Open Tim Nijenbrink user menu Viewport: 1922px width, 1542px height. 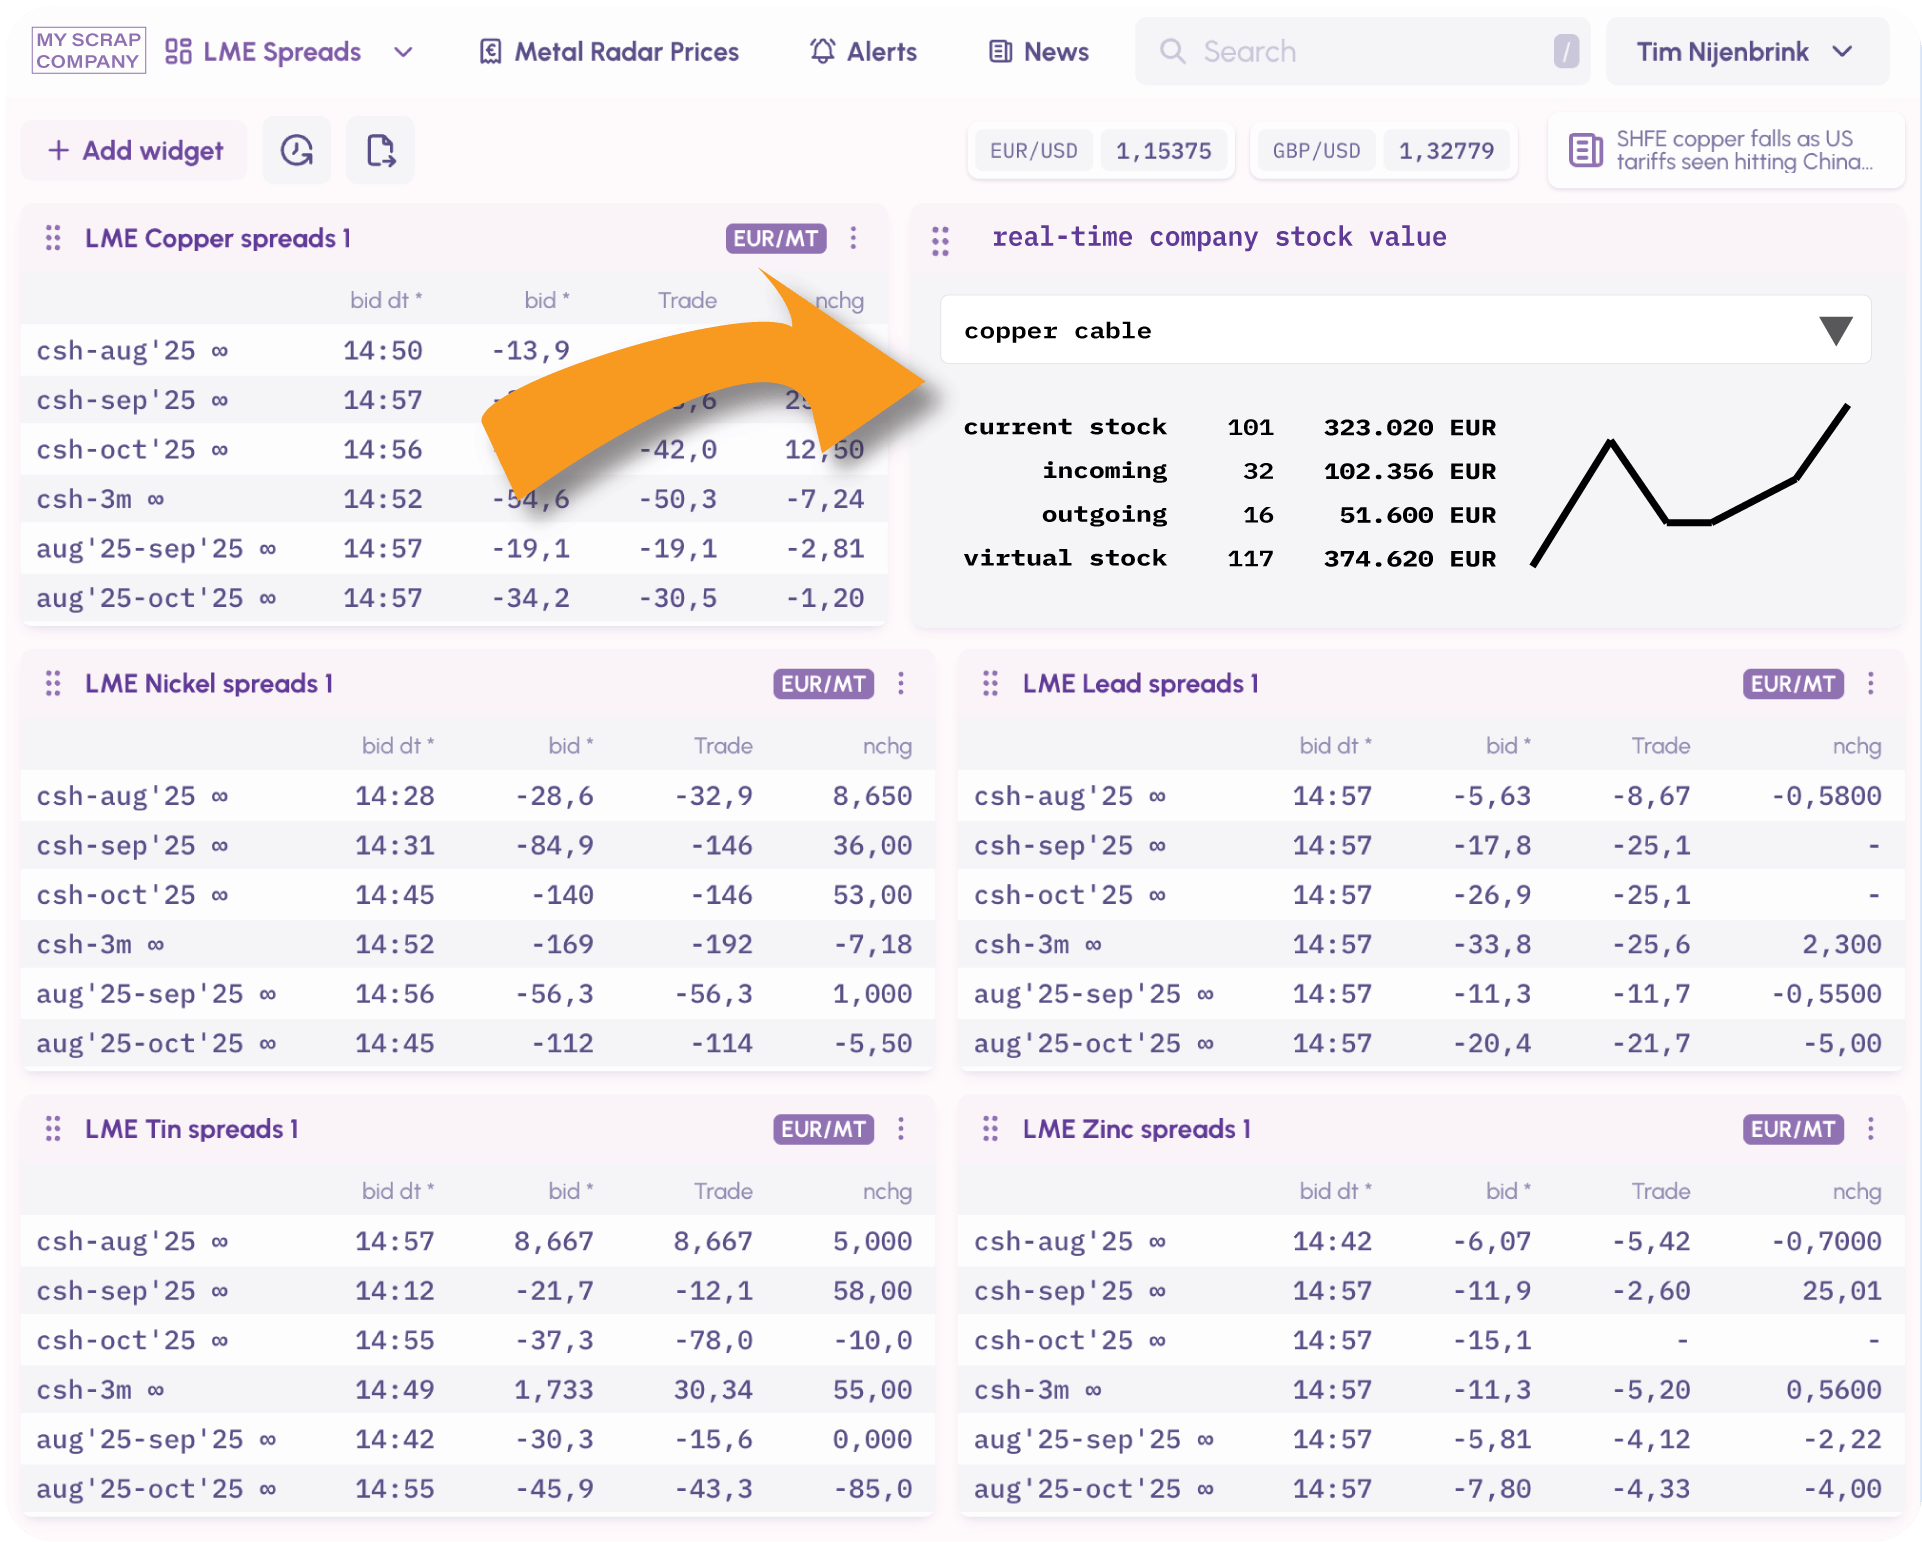pos(1746,52)
